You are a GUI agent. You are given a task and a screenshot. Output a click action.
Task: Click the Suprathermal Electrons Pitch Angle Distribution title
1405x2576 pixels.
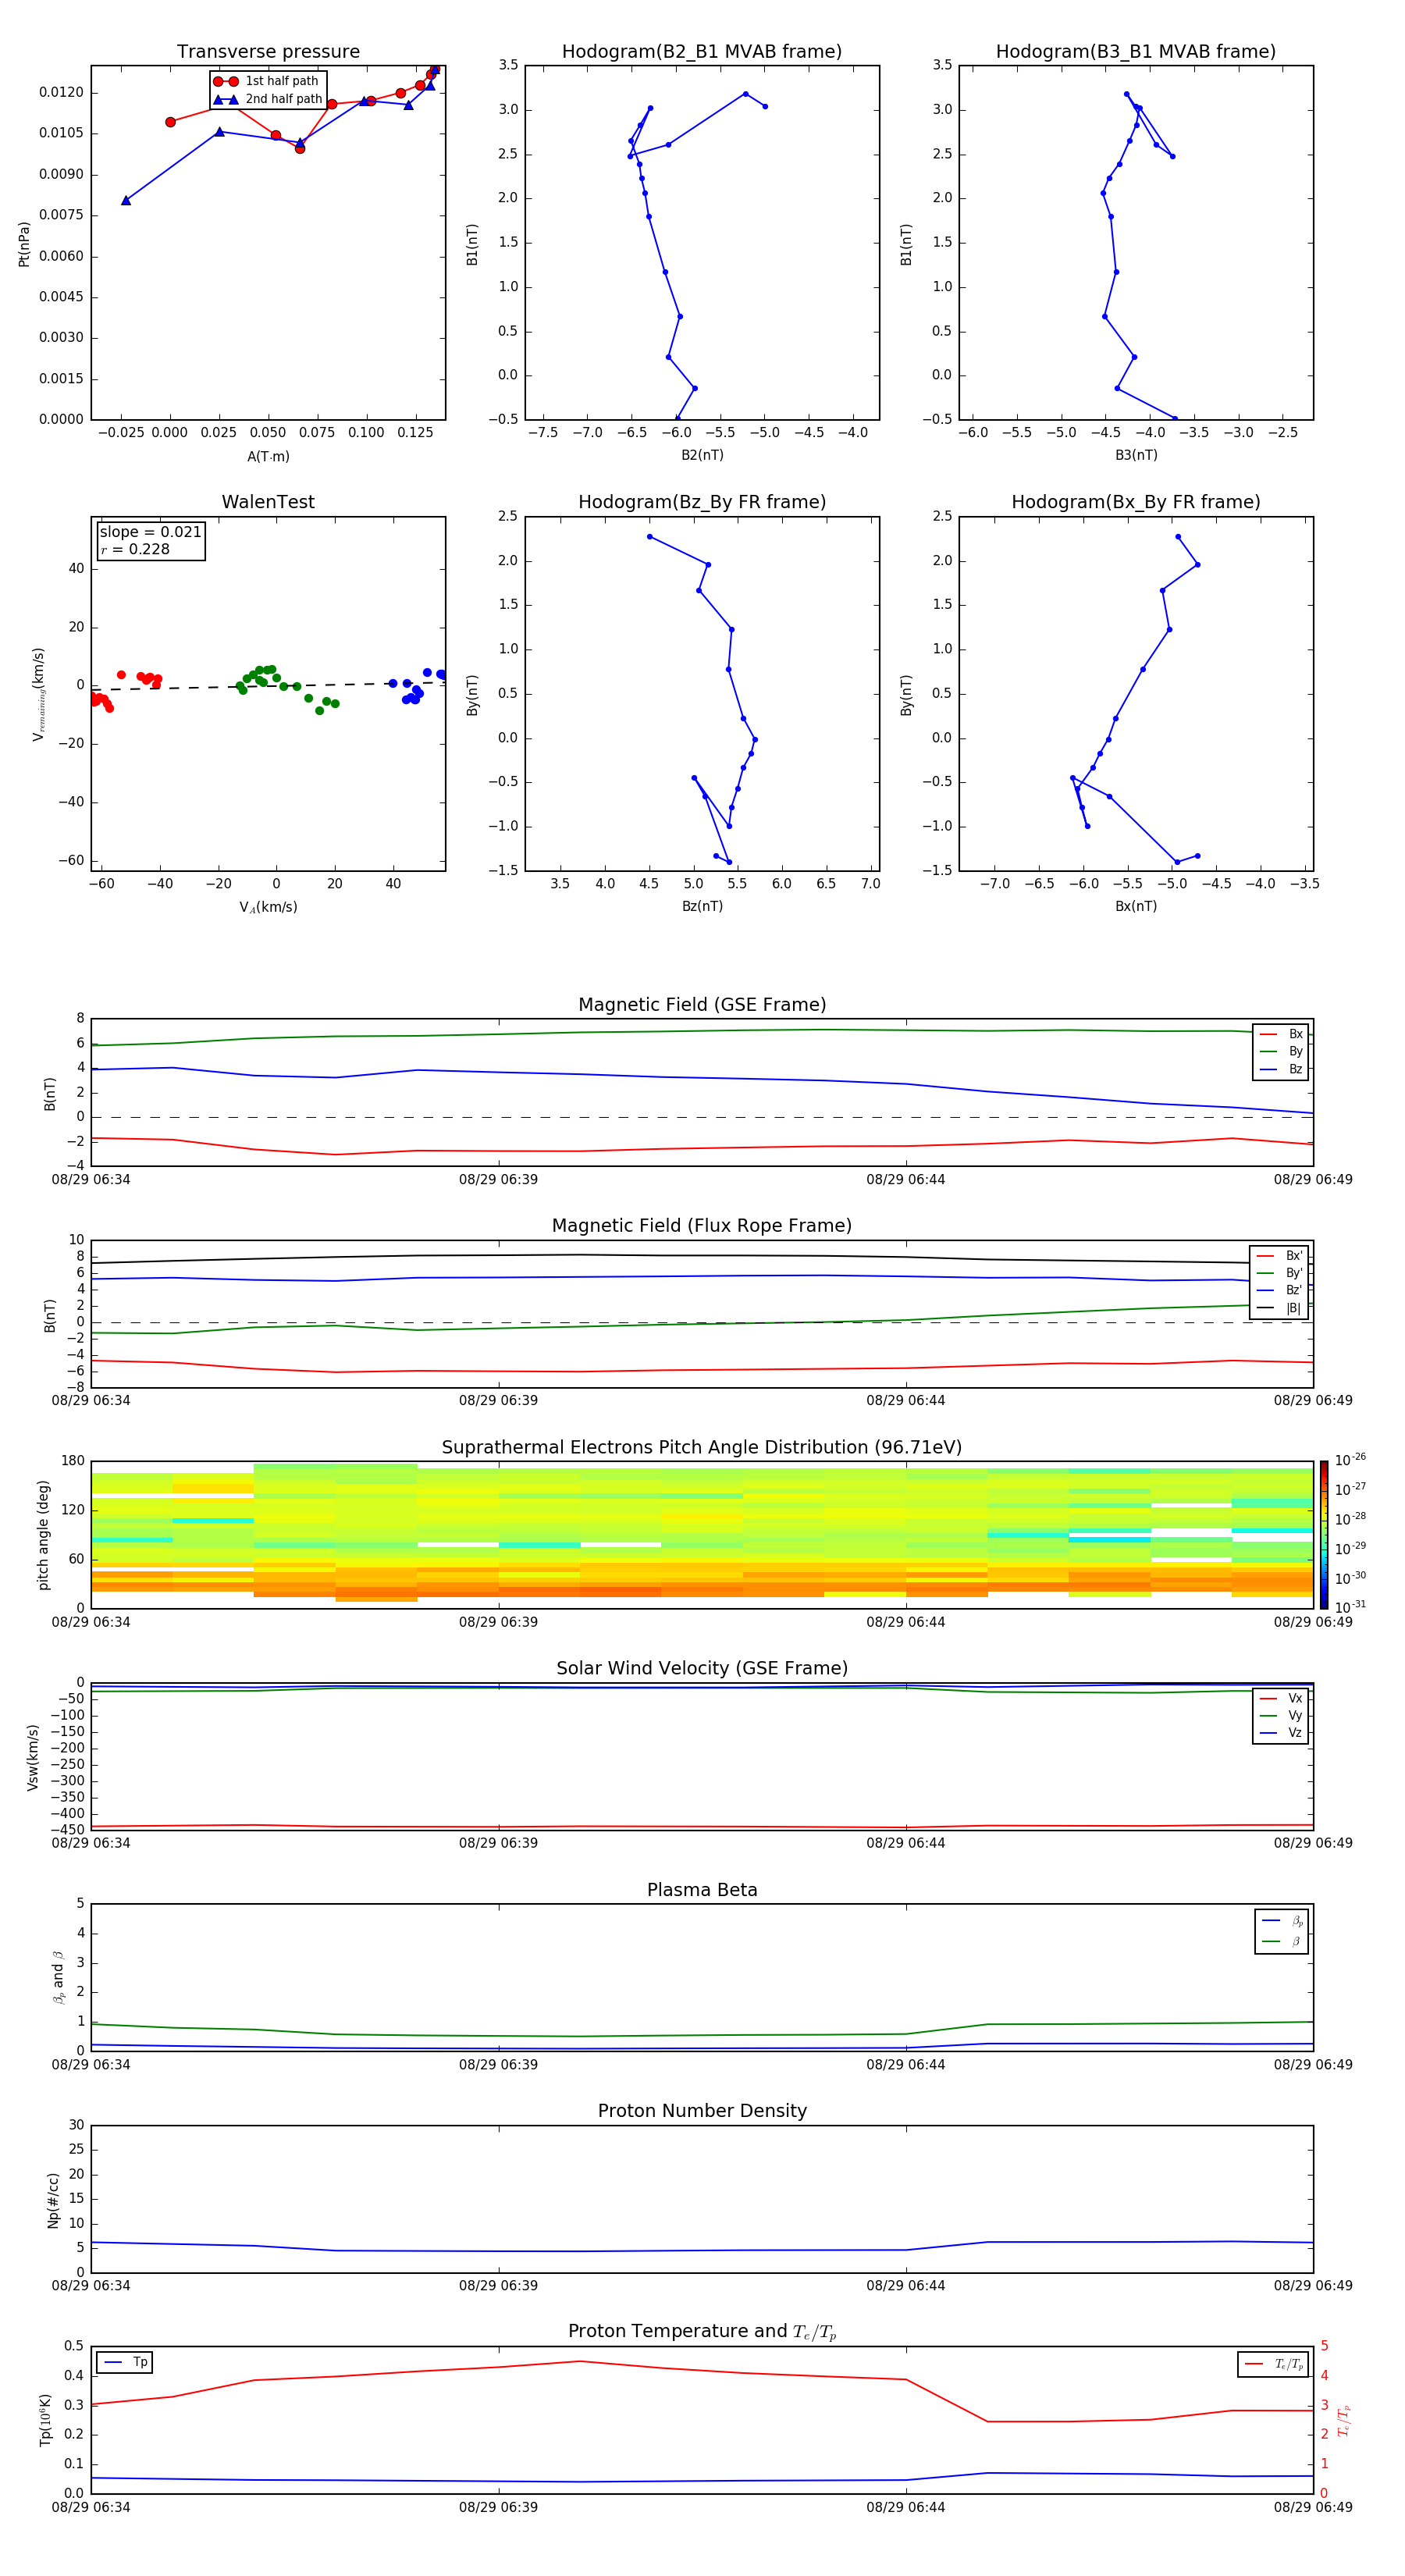coord(702,1448)
